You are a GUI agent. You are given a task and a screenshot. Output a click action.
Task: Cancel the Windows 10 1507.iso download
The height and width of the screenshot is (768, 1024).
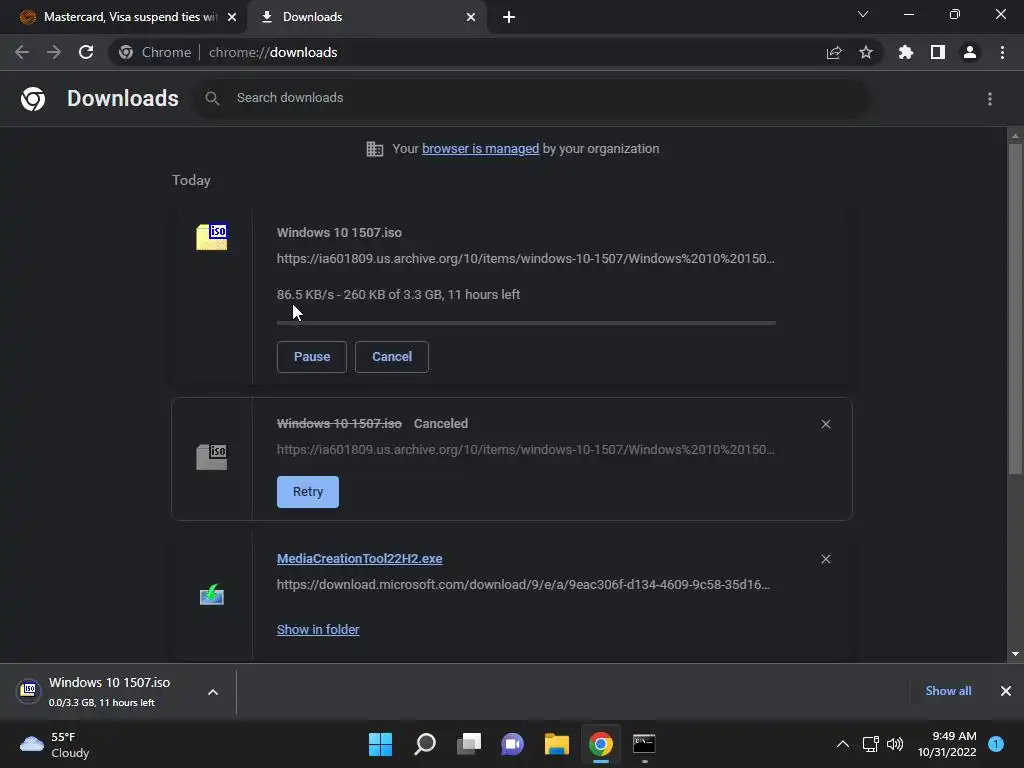[392, 357]
